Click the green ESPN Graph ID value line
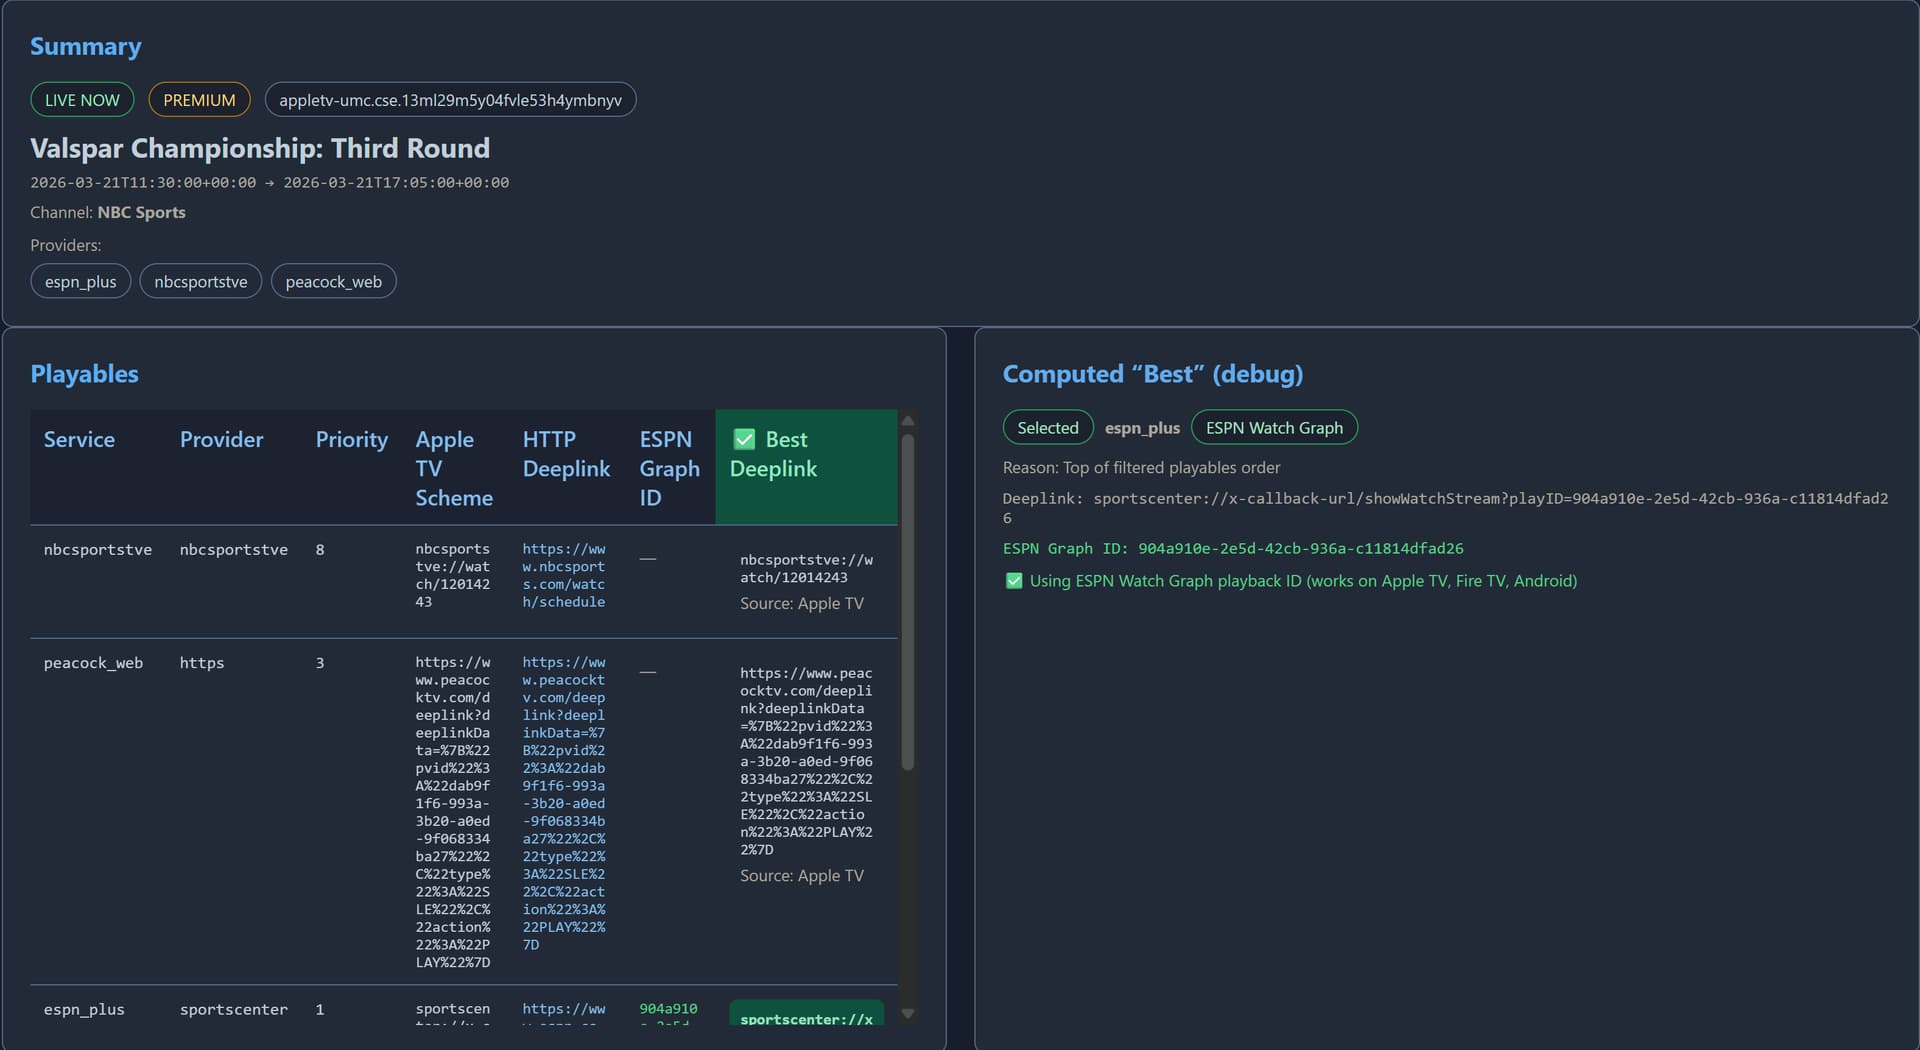This screenshot has height=1050, width=1920. point(1233,548)
